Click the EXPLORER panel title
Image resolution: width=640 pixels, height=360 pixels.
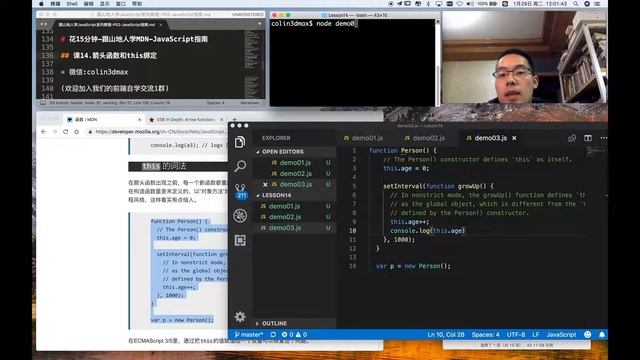pos(276,138)
